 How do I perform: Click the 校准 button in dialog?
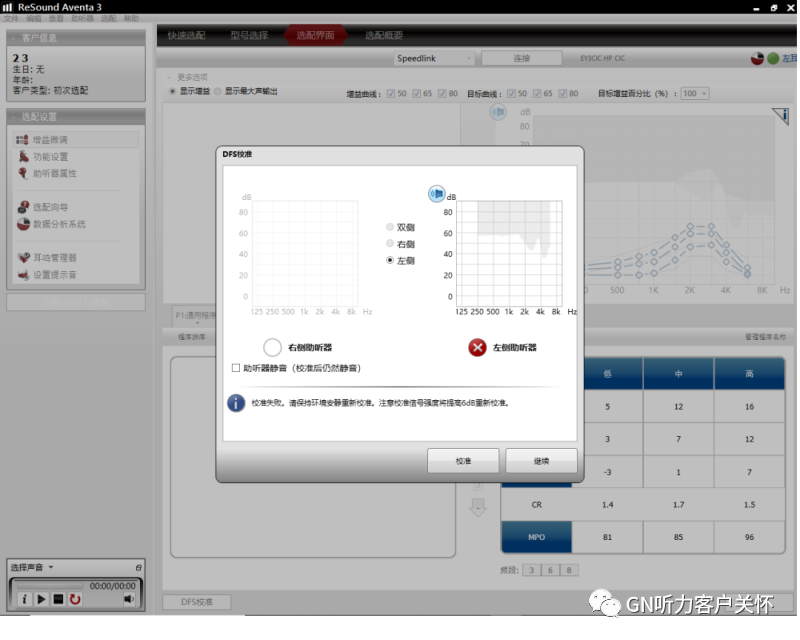click(x=462, y=460)
